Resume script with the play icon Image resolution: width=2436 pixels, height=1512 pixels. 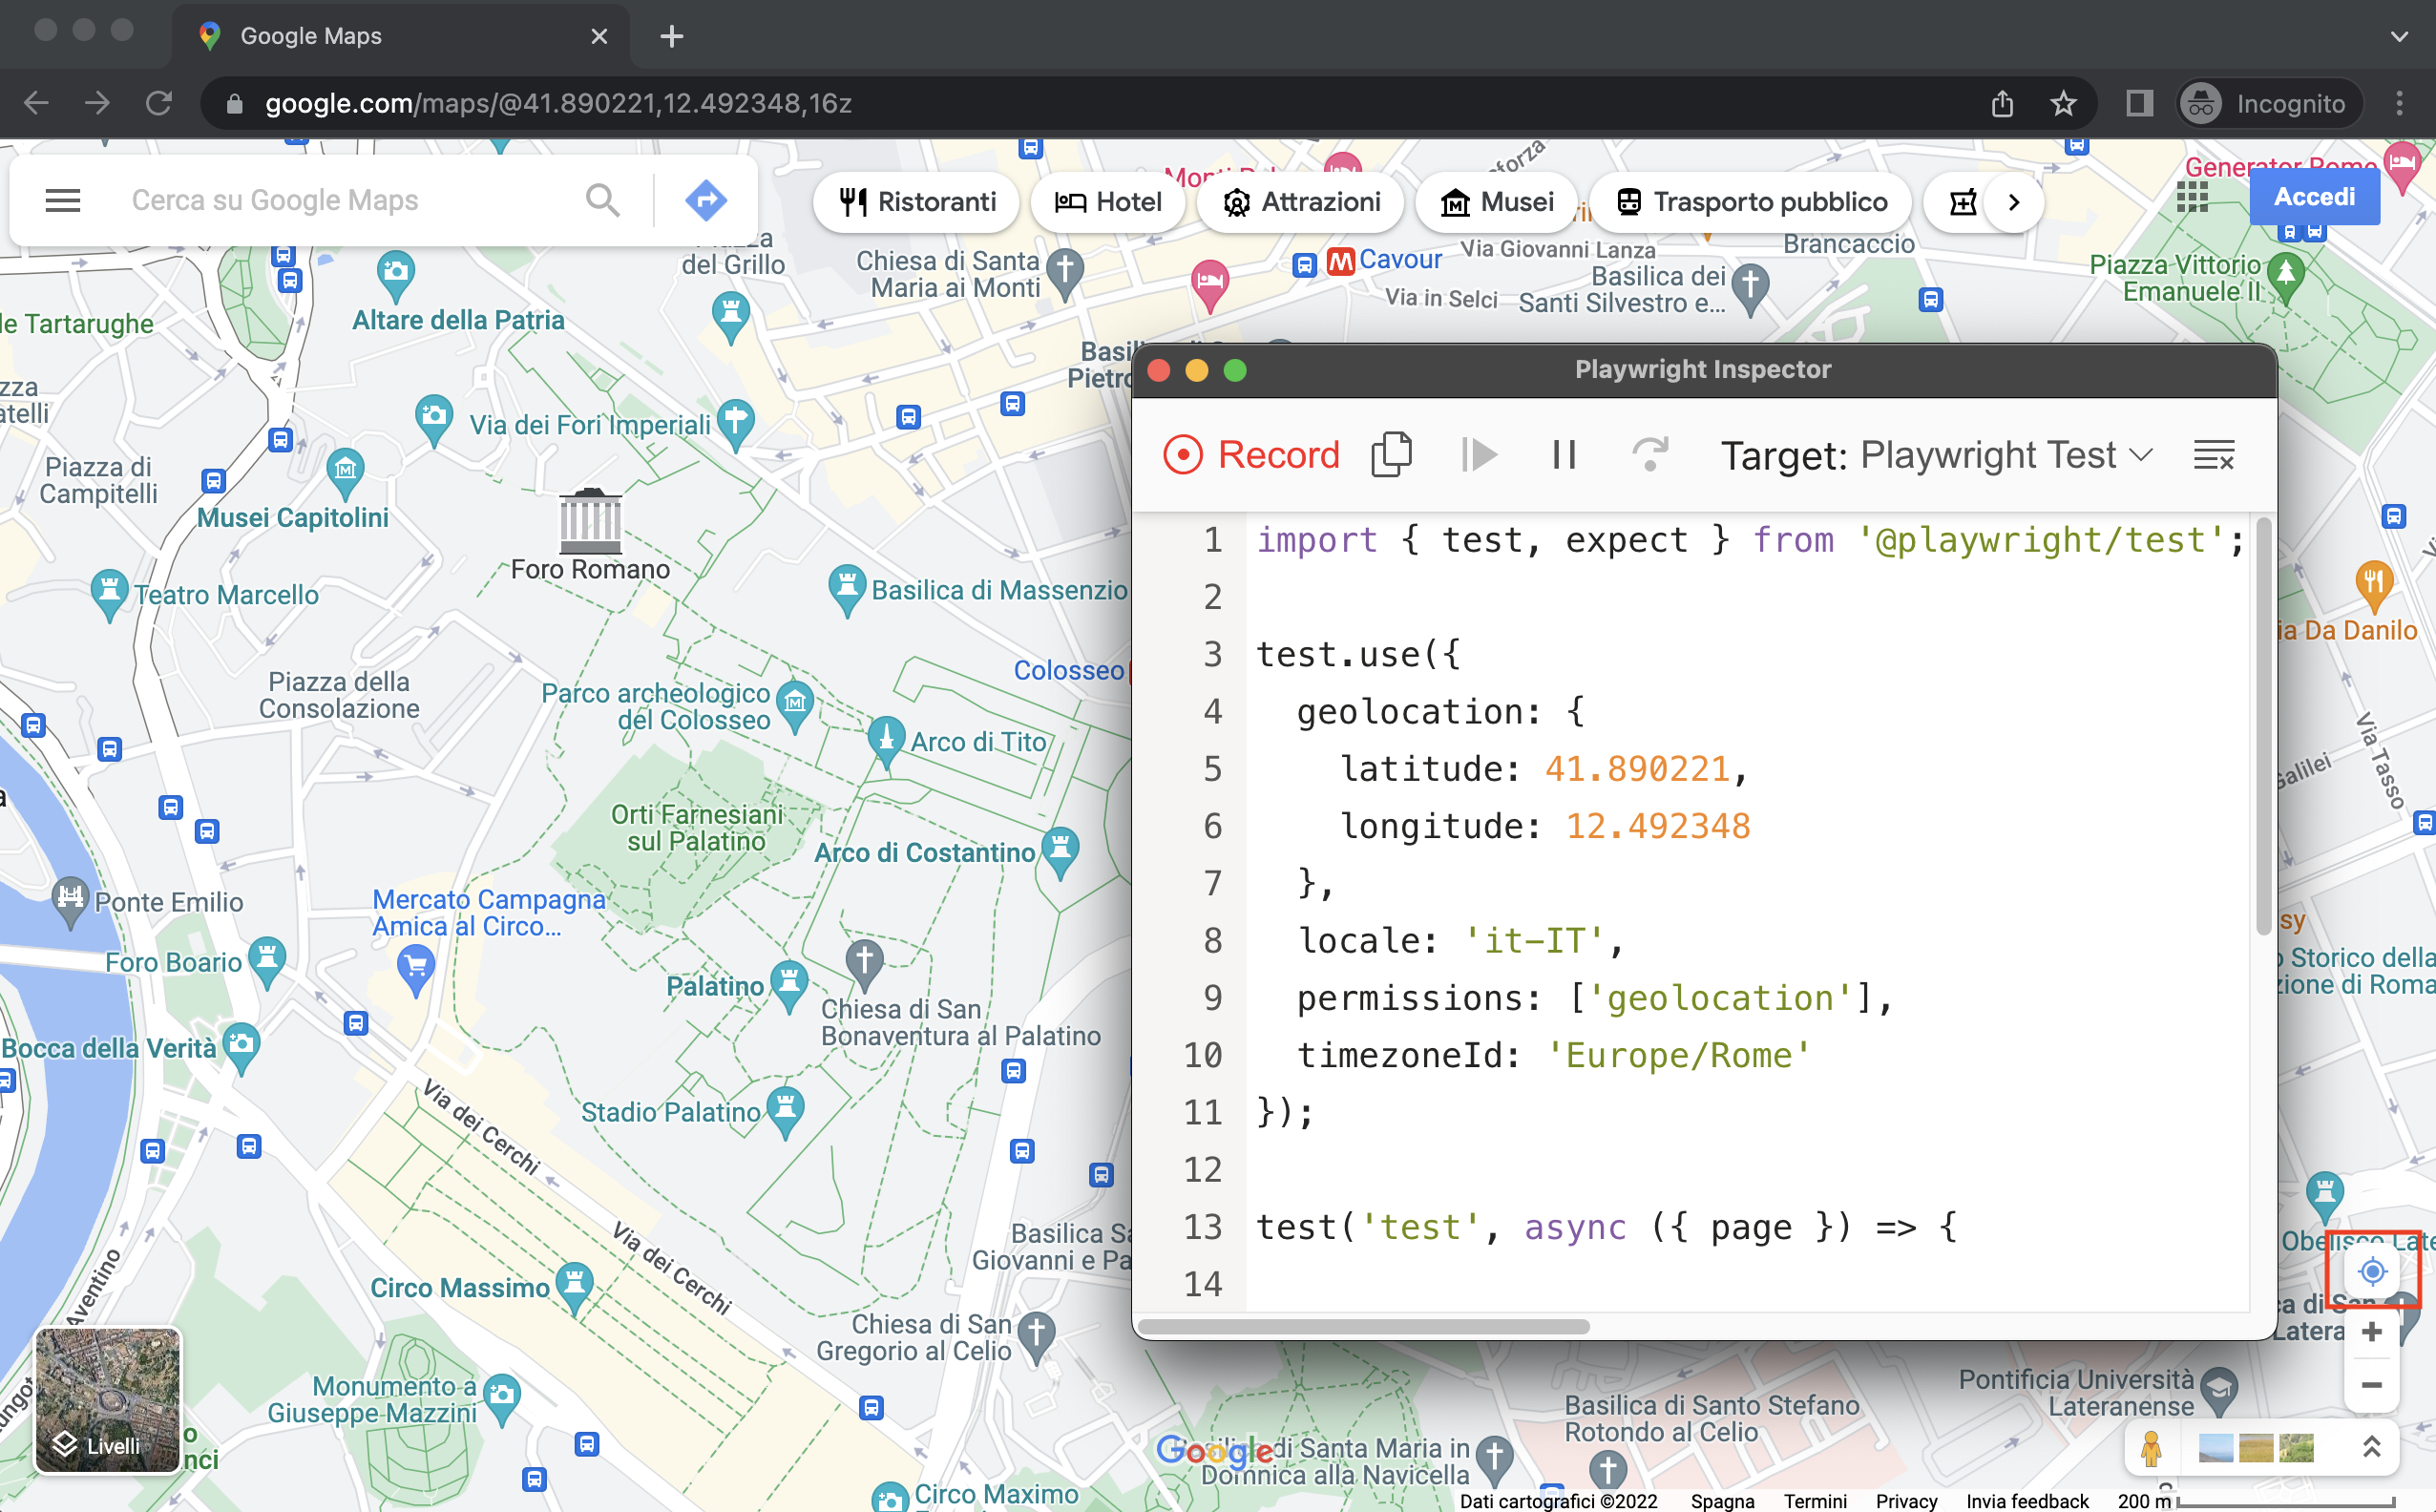[x=1478, y=455]
